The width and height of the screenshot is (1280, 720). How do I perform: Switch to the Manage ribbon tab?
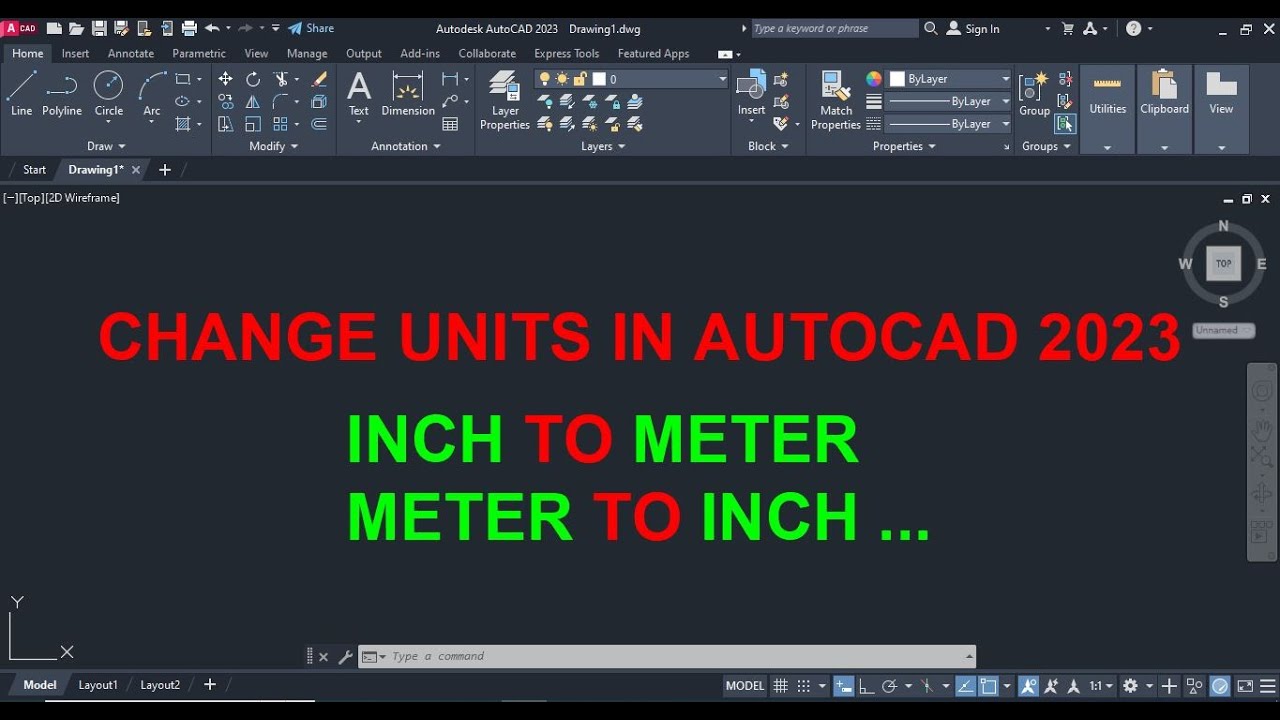coord(307,54)
